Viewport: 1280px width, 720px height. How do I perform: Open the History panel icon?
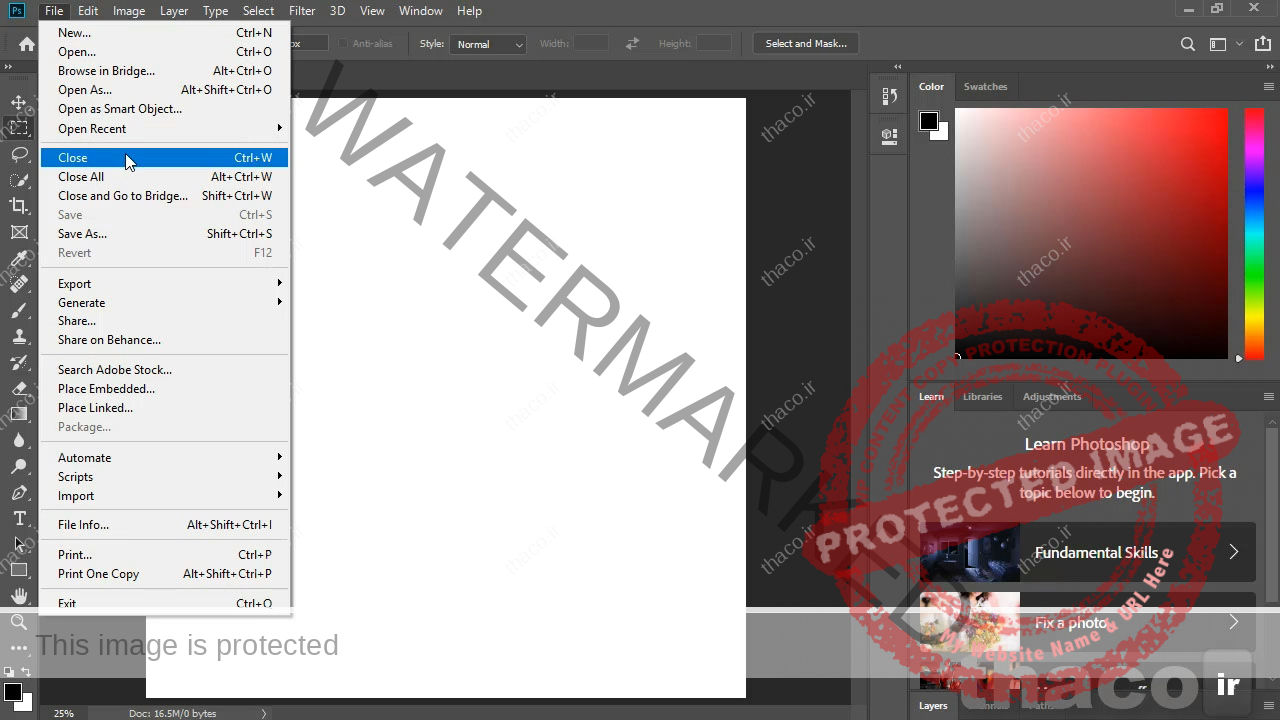[x=889, y=97]
